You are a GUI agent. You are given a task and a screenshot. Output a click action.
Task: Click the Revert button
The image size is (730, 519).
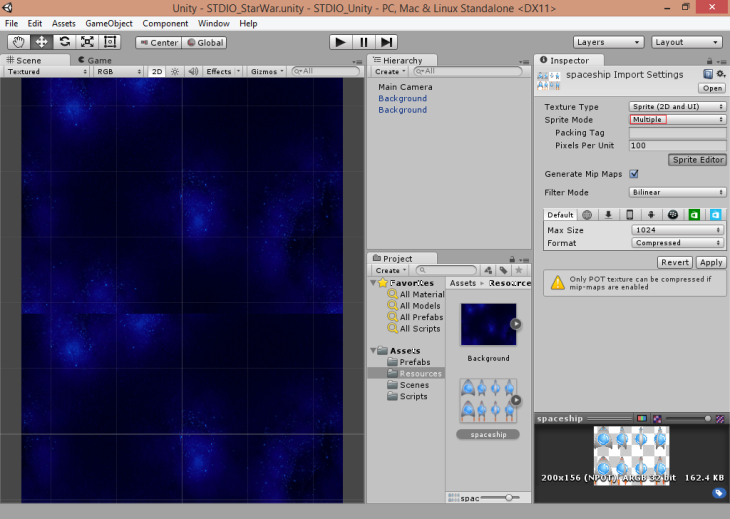[675, 263]
